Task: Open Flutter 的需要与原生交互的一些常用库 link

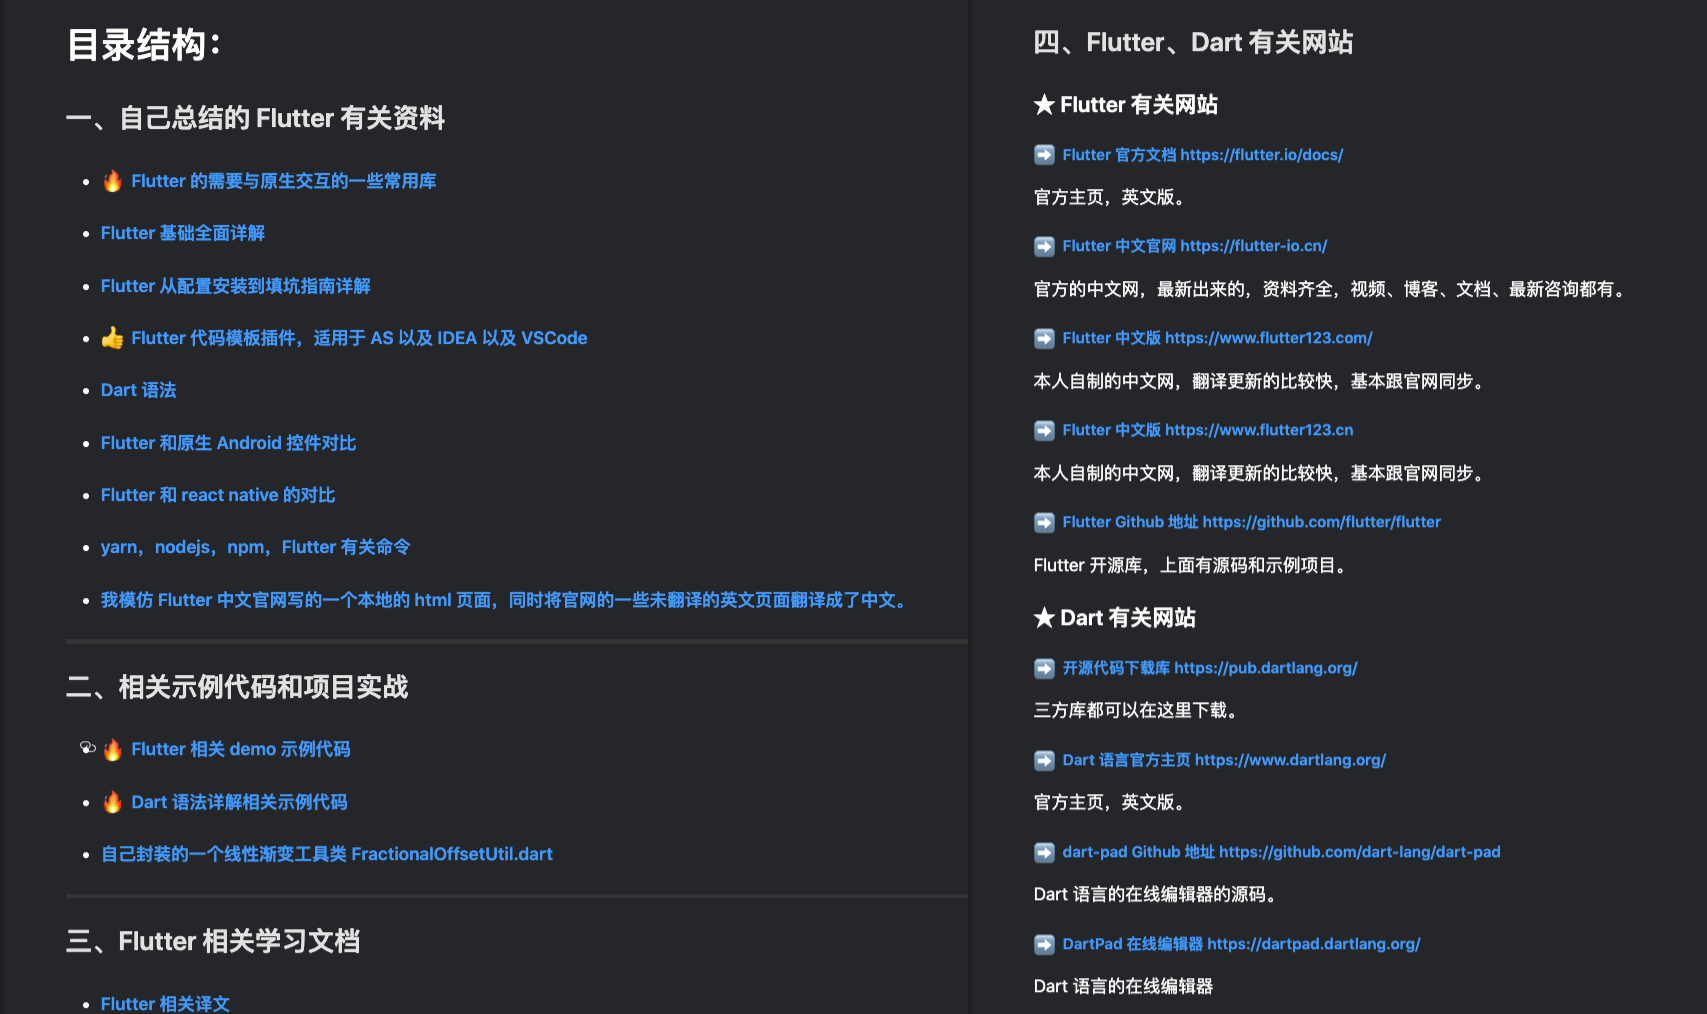Action: [x=284, y=181]
